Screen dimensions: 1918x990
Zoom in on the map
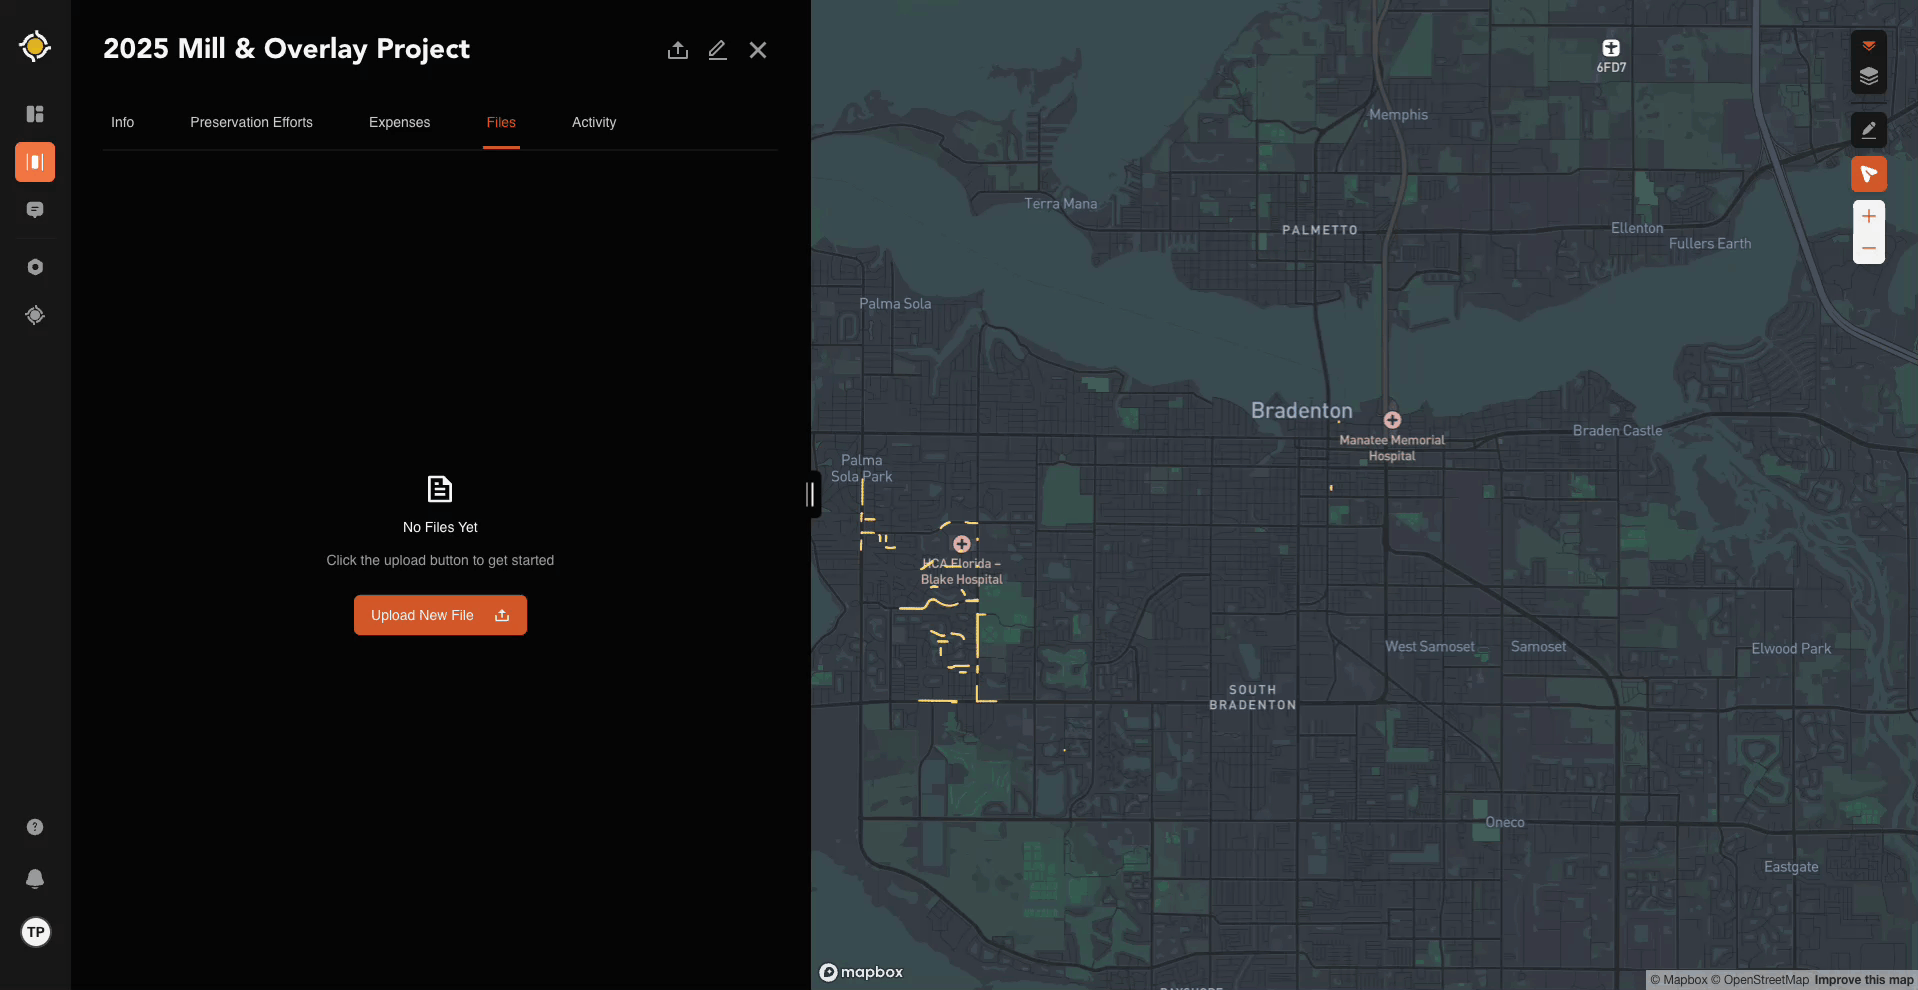[1868, 217]
